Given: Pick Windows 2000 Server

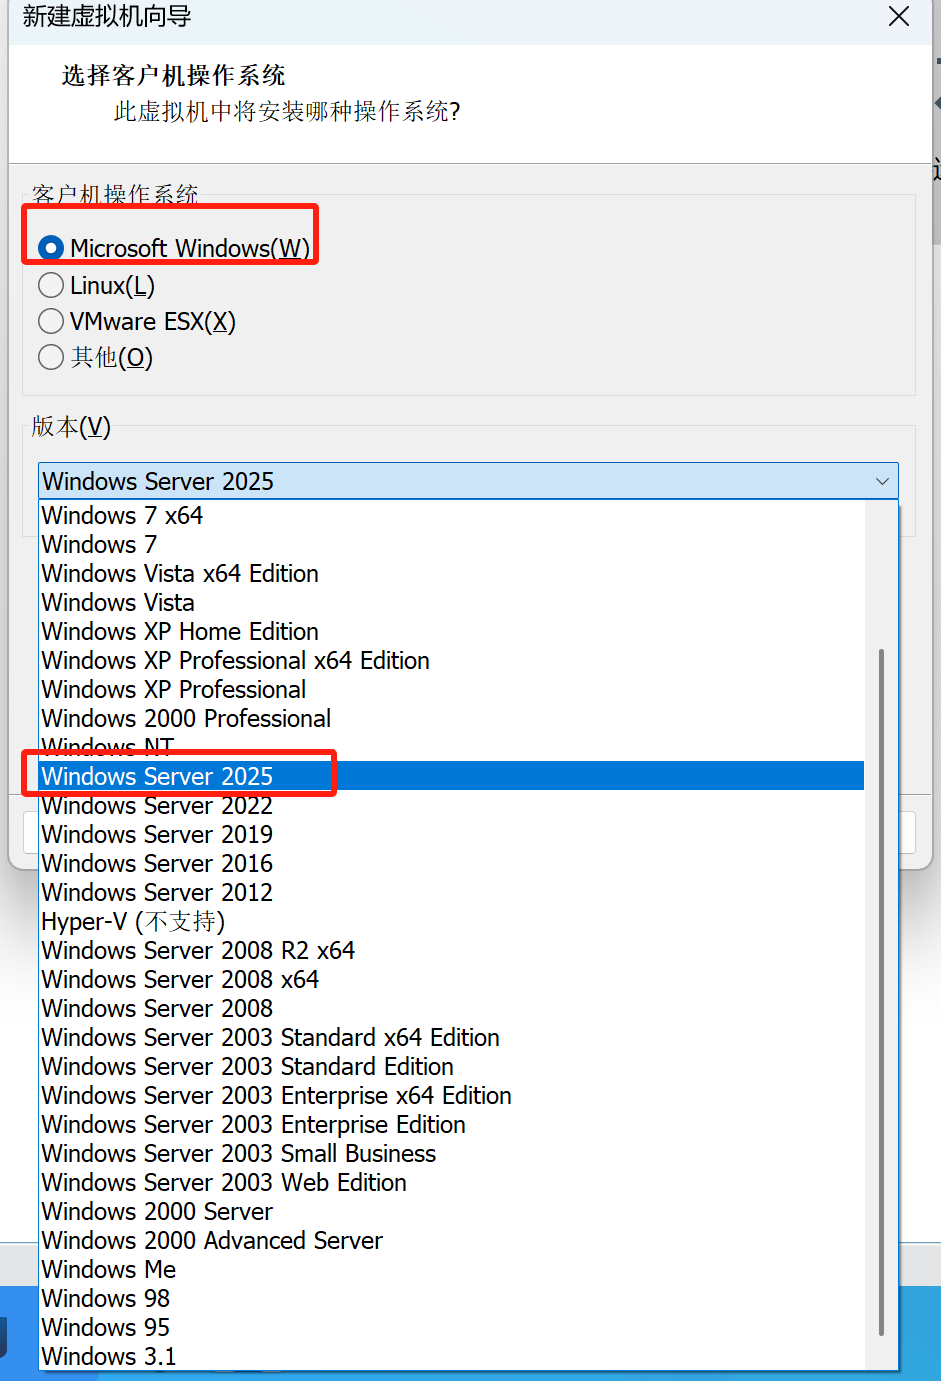Looking at the screenshot, I should click(x=452, y=1211).
